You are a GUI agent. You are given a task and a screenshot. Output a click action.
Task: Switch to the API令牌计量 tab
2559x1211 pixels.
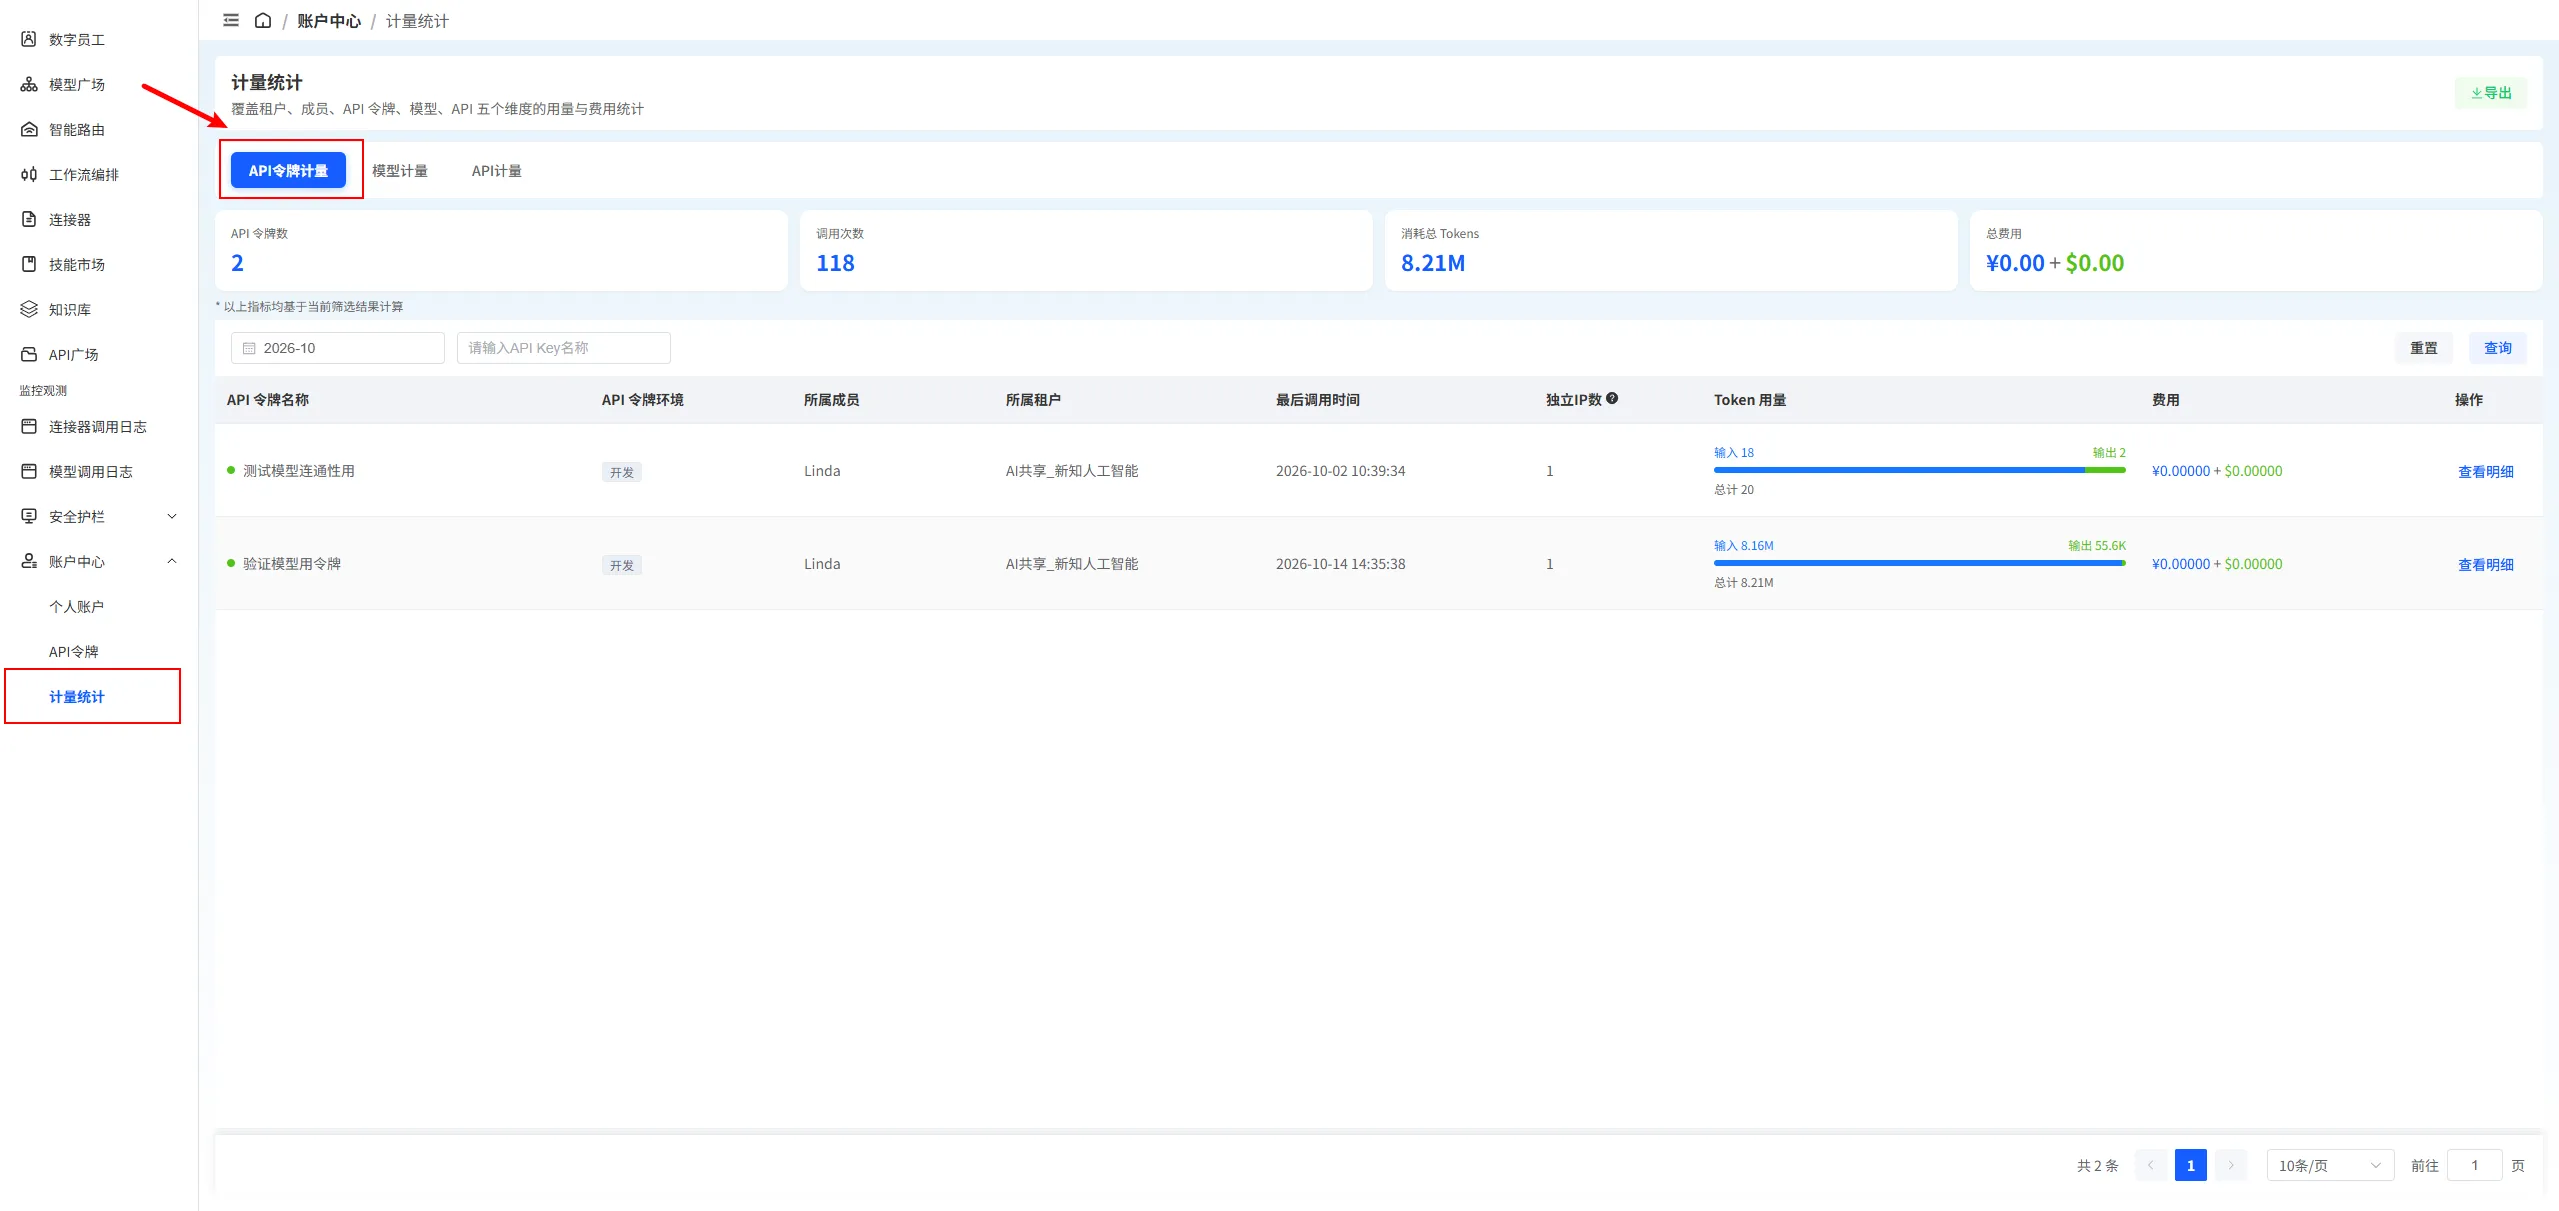288,170
